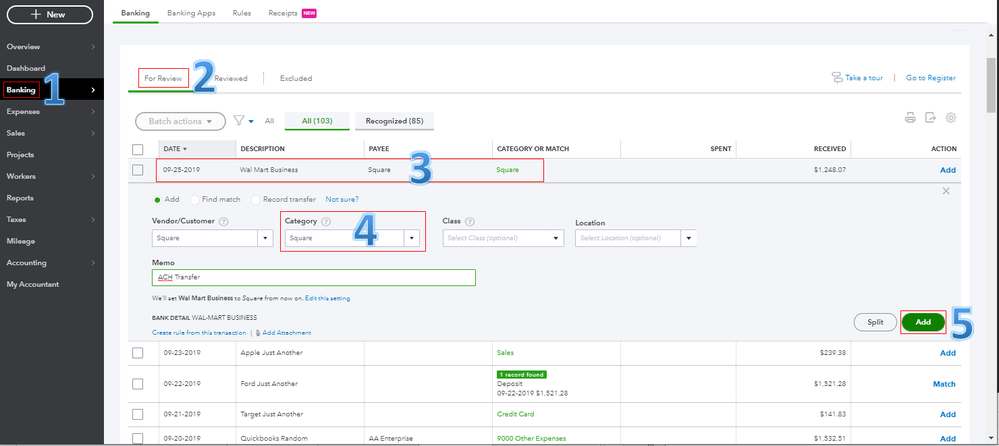Viewport: 999px width, 446px height.
Task: Check the Quickbooks Random row checkbox
Action: pyautogui.click(x=138, y=438)
